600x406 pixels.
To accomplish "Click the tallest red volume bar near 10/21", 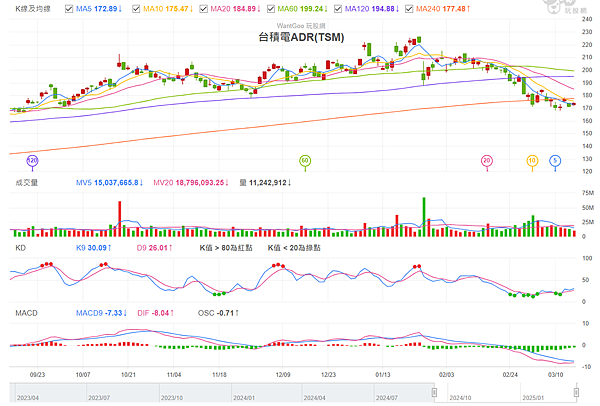I will [x=120, y=219].
